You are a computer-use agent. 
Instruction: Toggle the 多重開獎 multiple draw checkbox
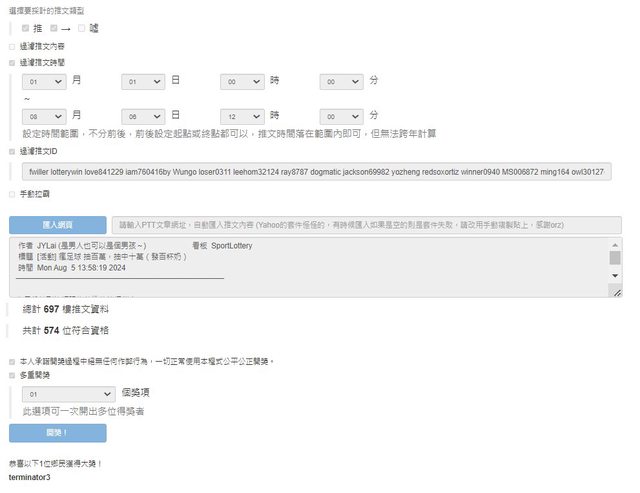click(12, 375)
